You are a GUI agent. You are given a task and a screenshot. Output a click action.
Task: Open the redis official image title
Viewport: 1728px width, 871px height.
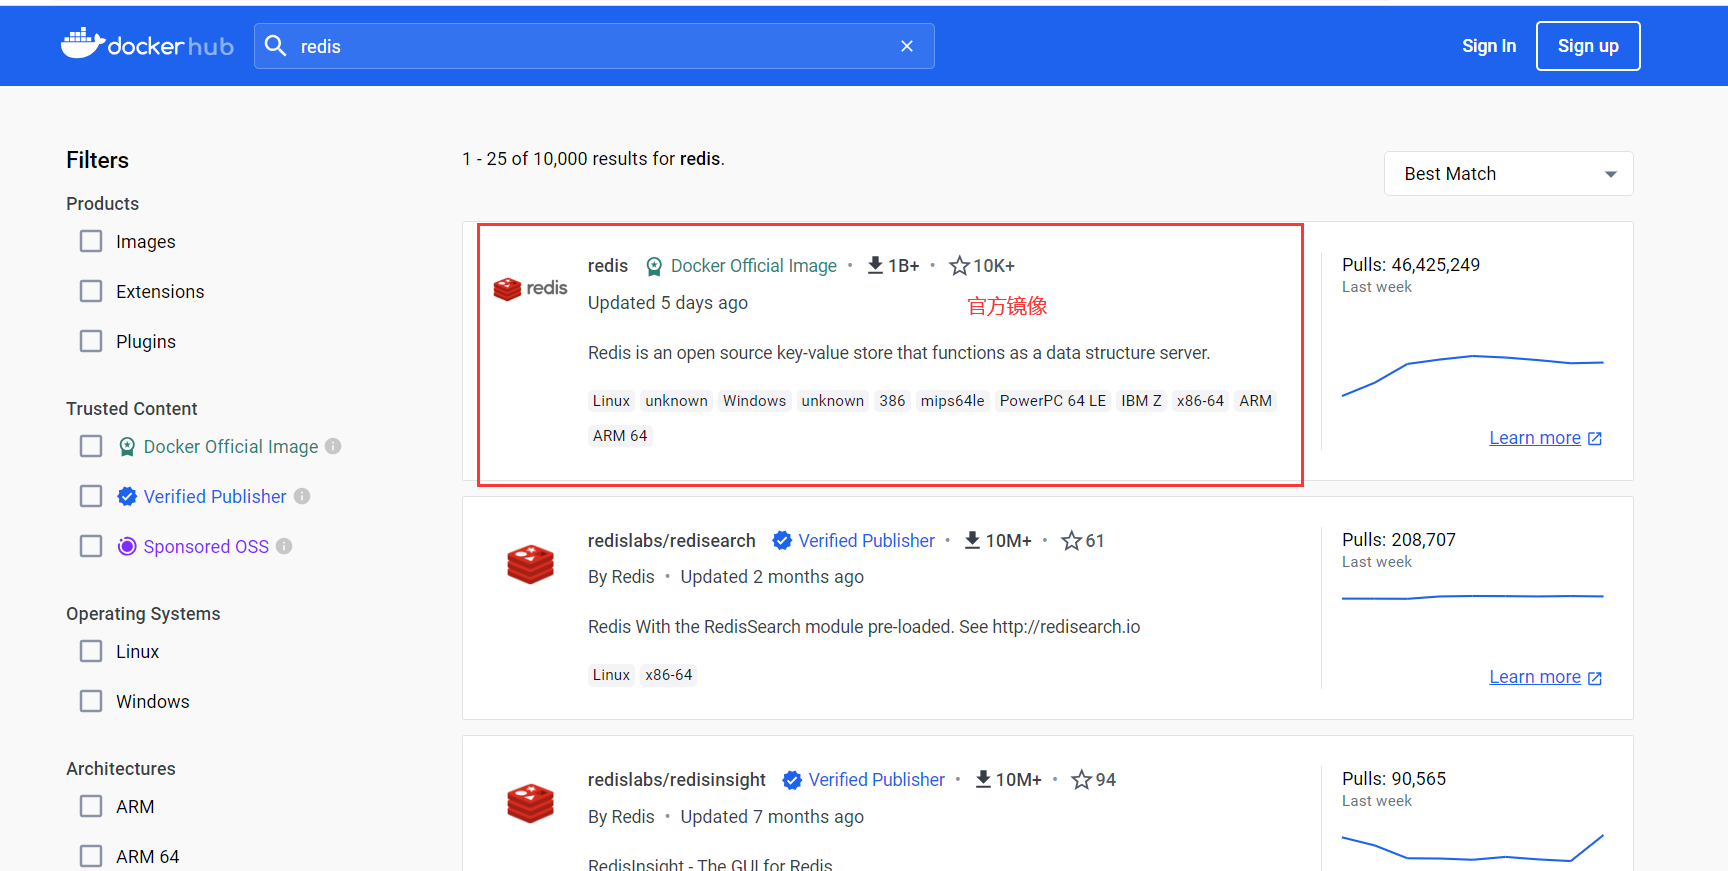click(x=608, y=266)
